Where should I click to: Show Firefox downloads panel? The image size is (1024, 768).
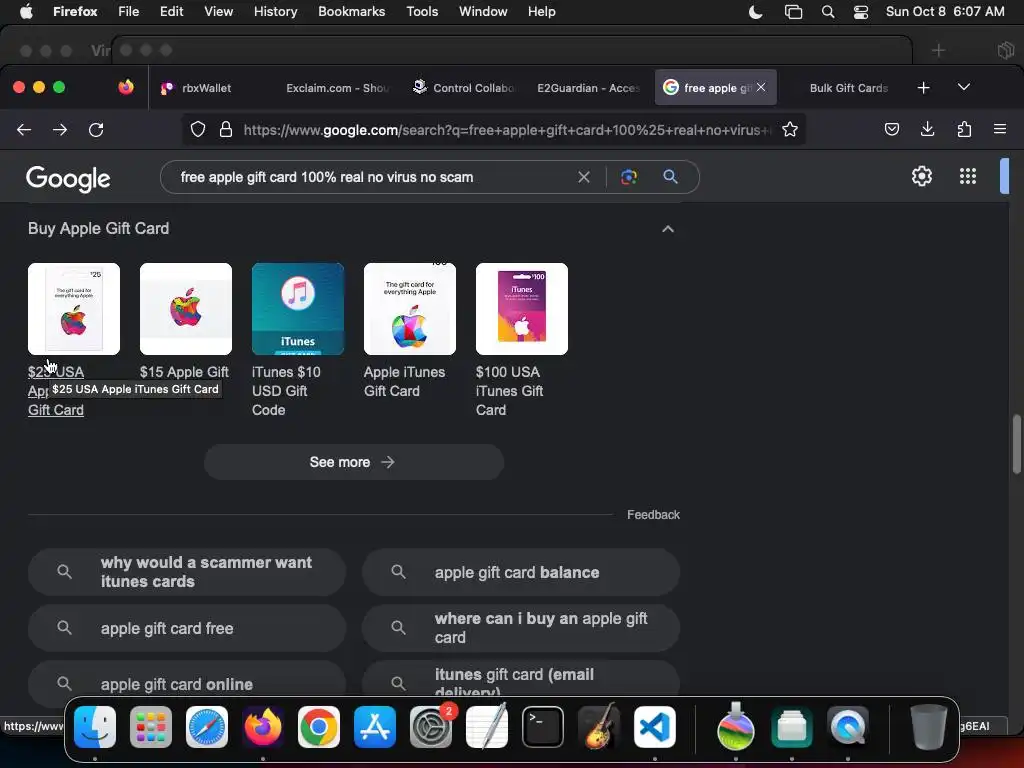point(927,129)
